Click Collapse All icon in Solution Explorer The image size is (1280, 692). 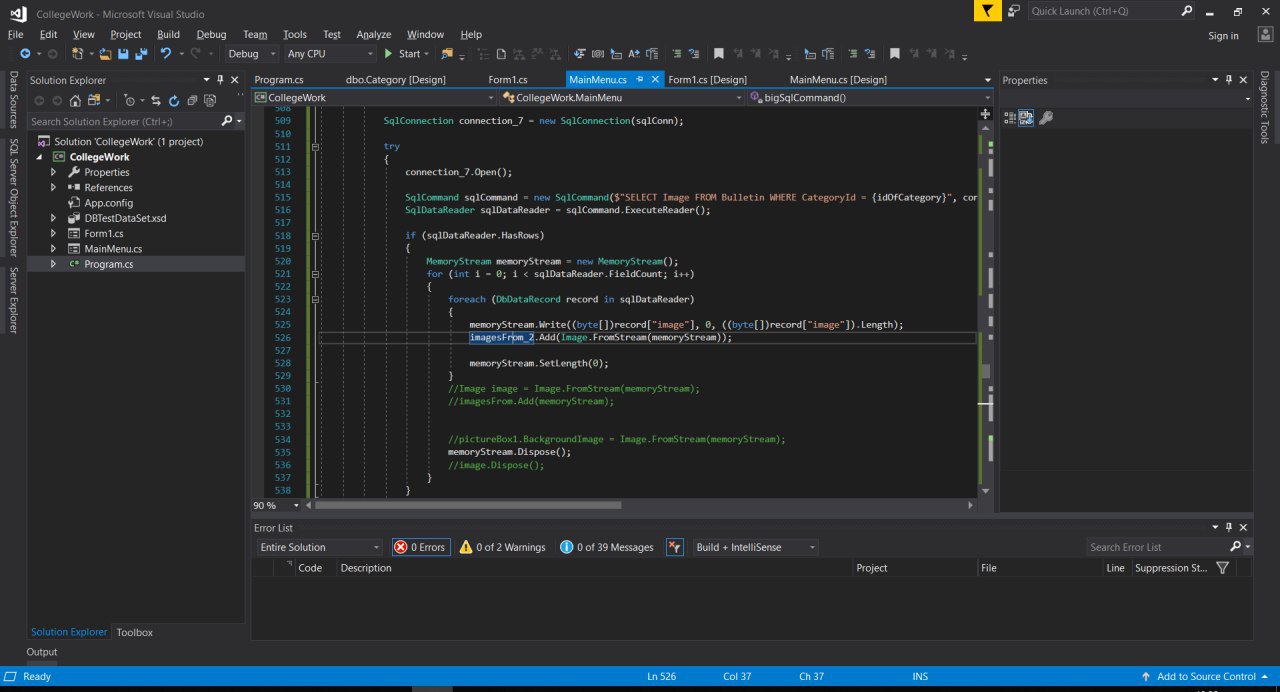click(x=191, y=100)
